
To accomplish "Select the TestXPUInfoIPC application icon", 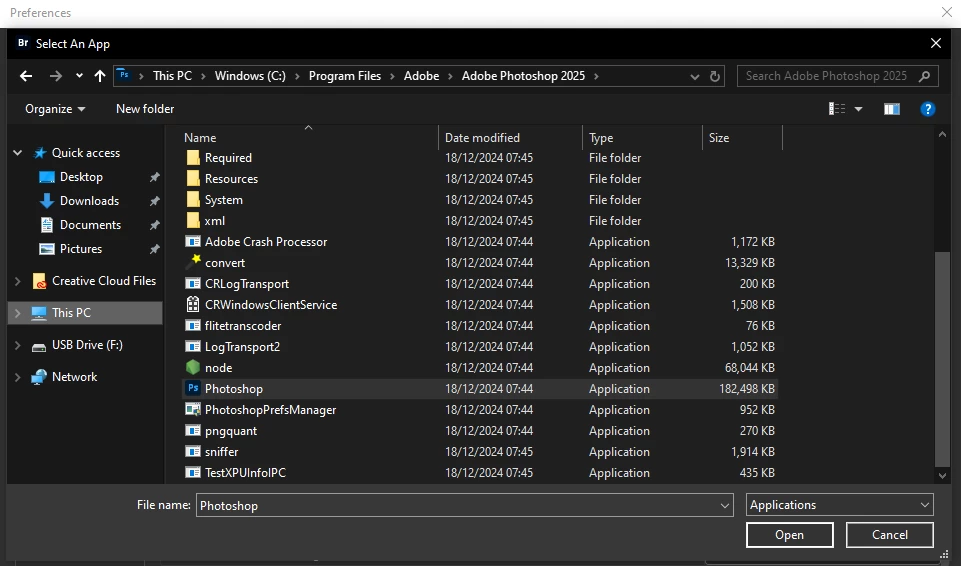I will tap(193, 472).
